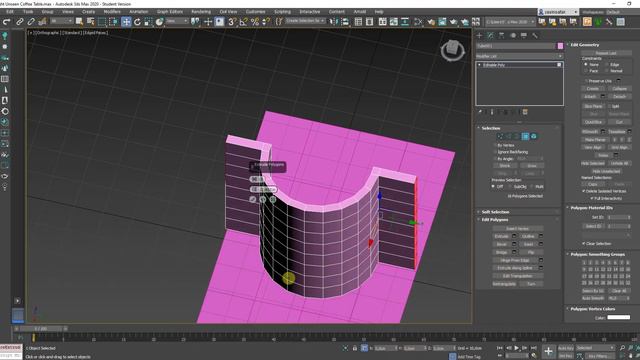Viewport: 640px width, 360px height.
Task: Open the white vertex Color swatch
Action: [618, 317]
